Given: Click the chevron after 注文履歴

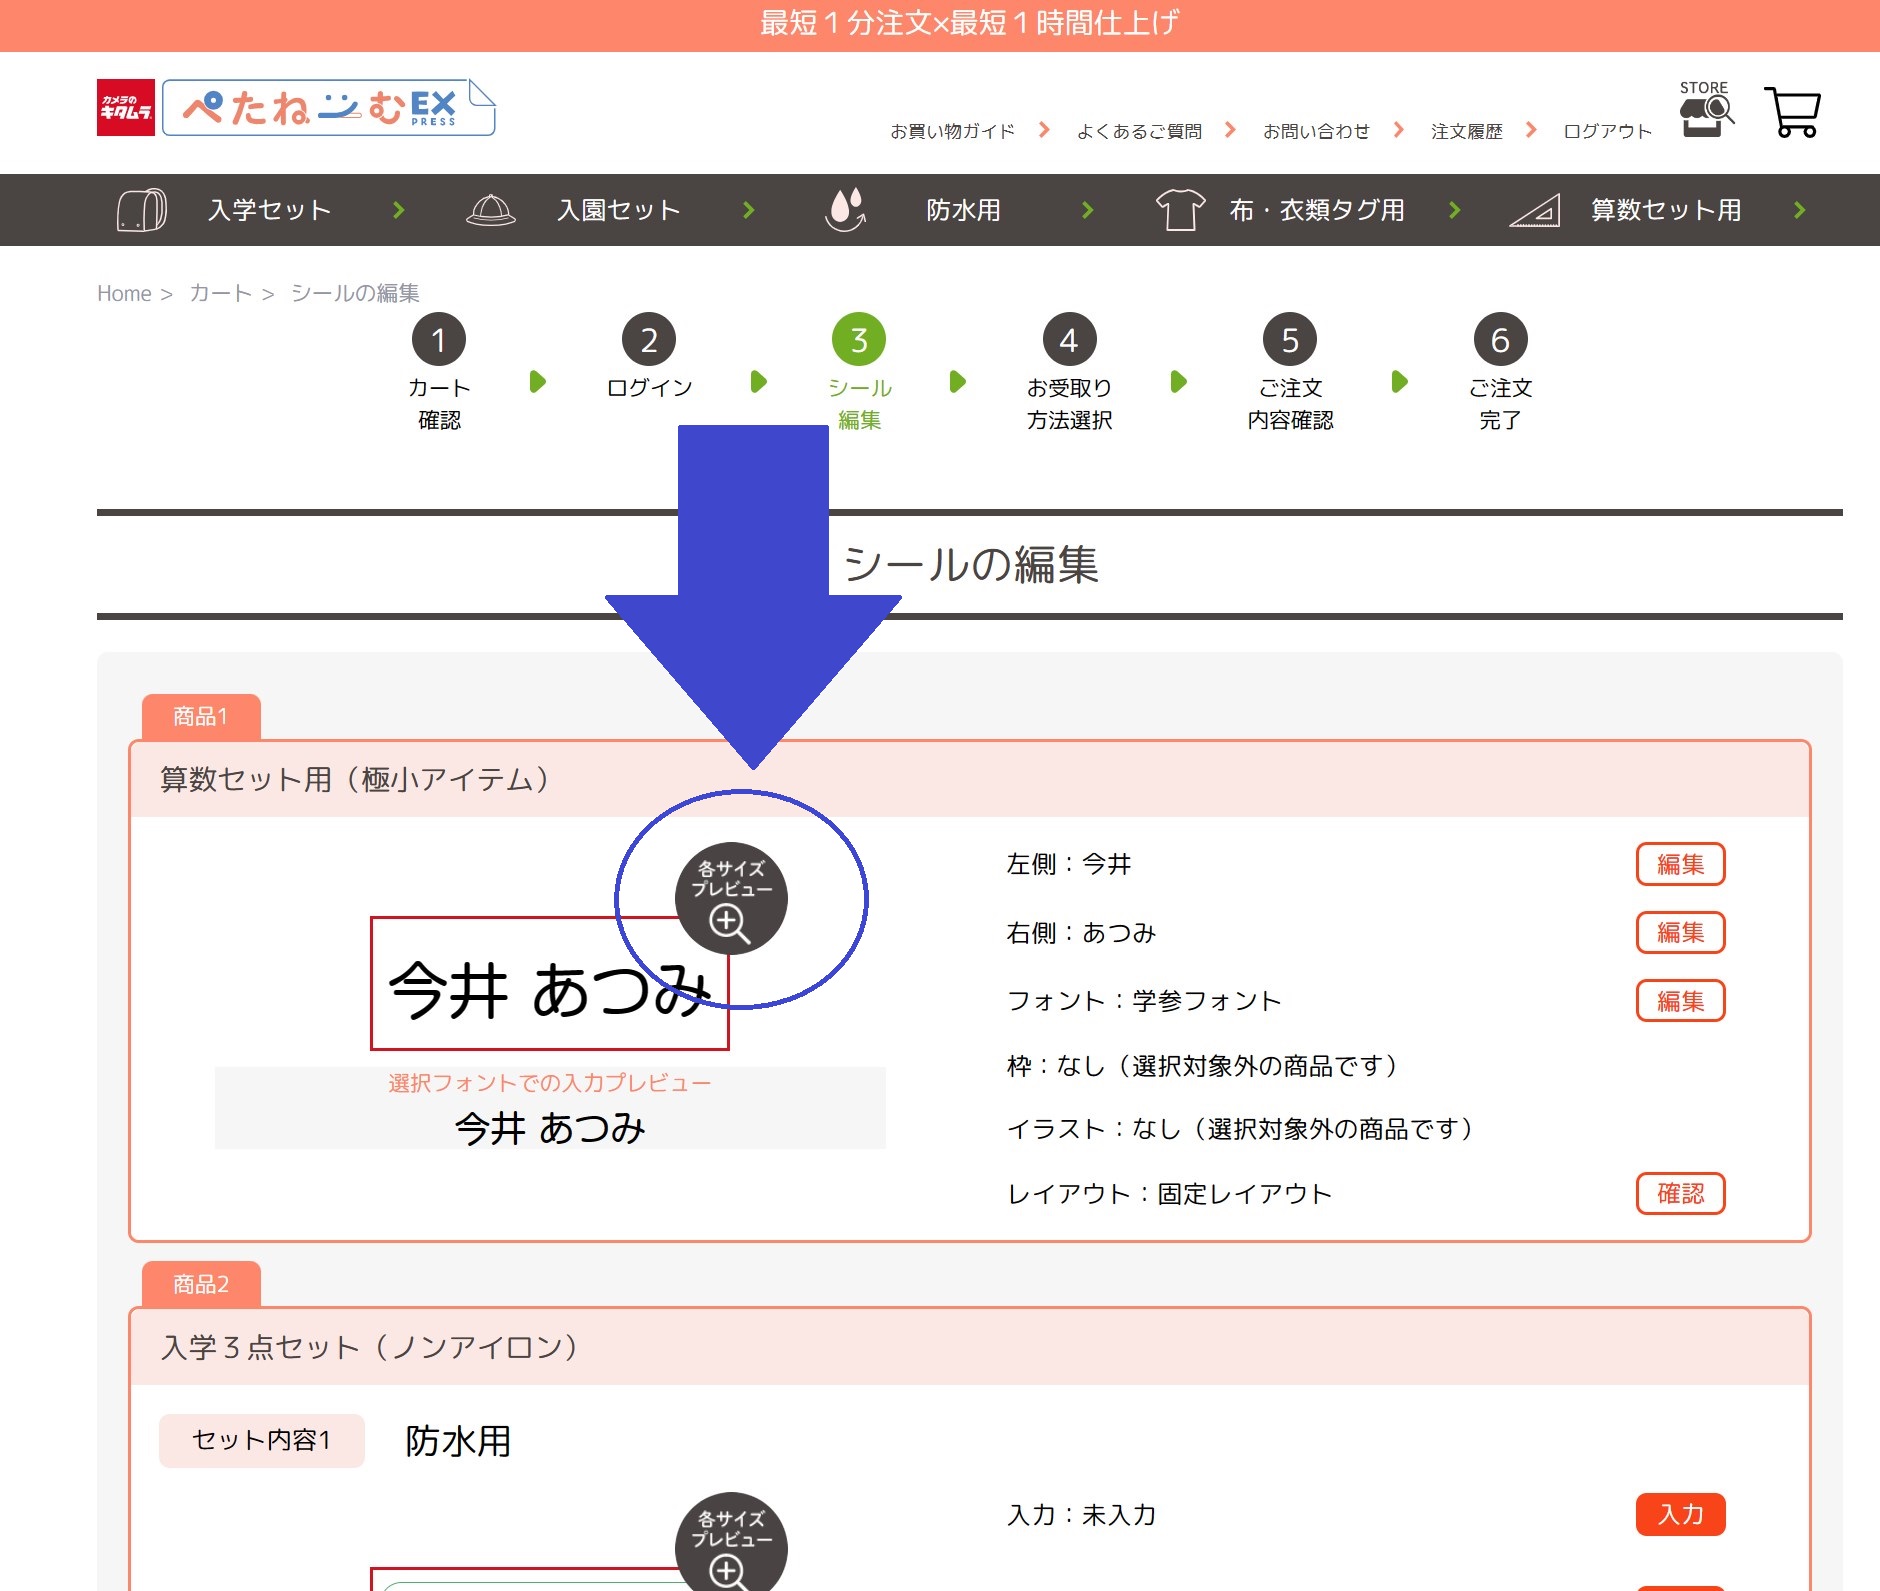Looking at the screenshot, I should pyautogui.click(x=1530, y=129).
